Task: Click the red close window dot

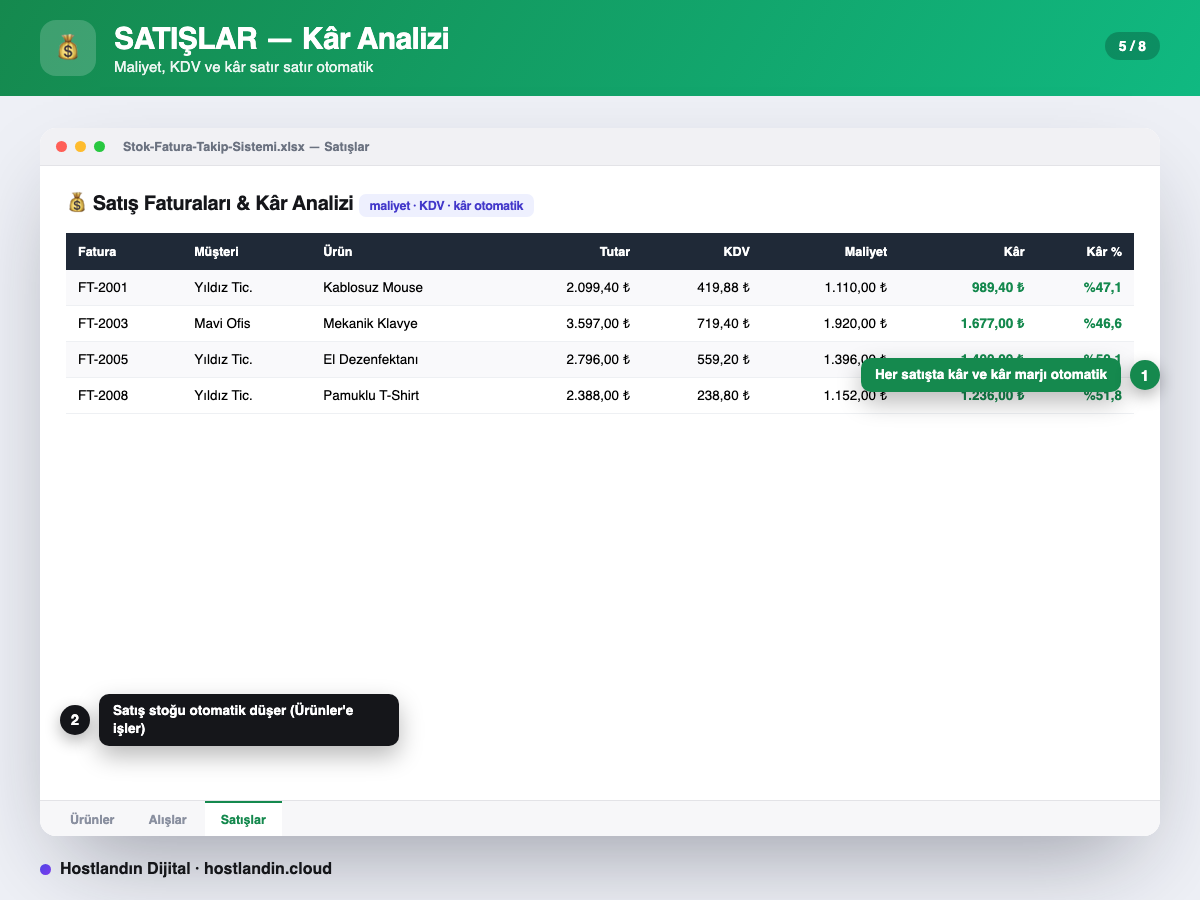Action: coord(62,147)
